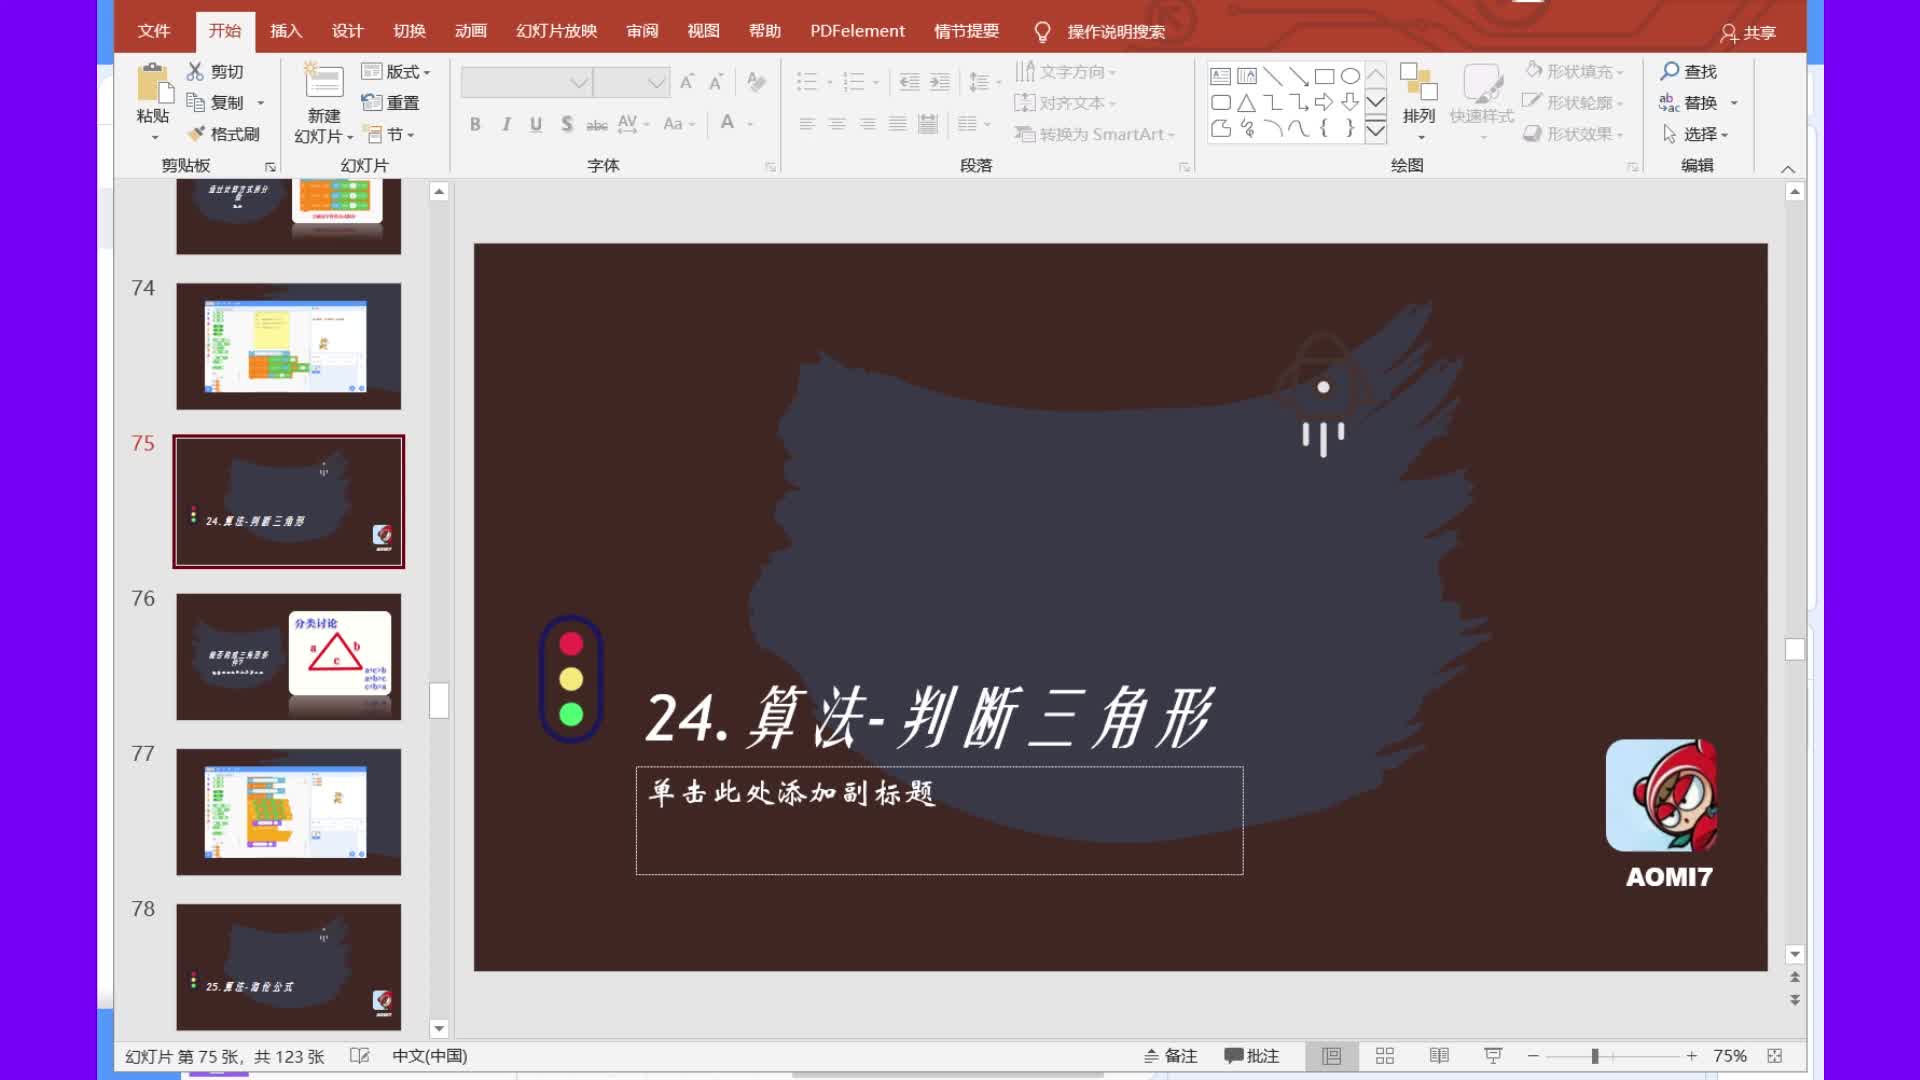
Task: Click the lightbulb Tell Me search icon
Action: pyautogui.click(x=1042, y=32)
